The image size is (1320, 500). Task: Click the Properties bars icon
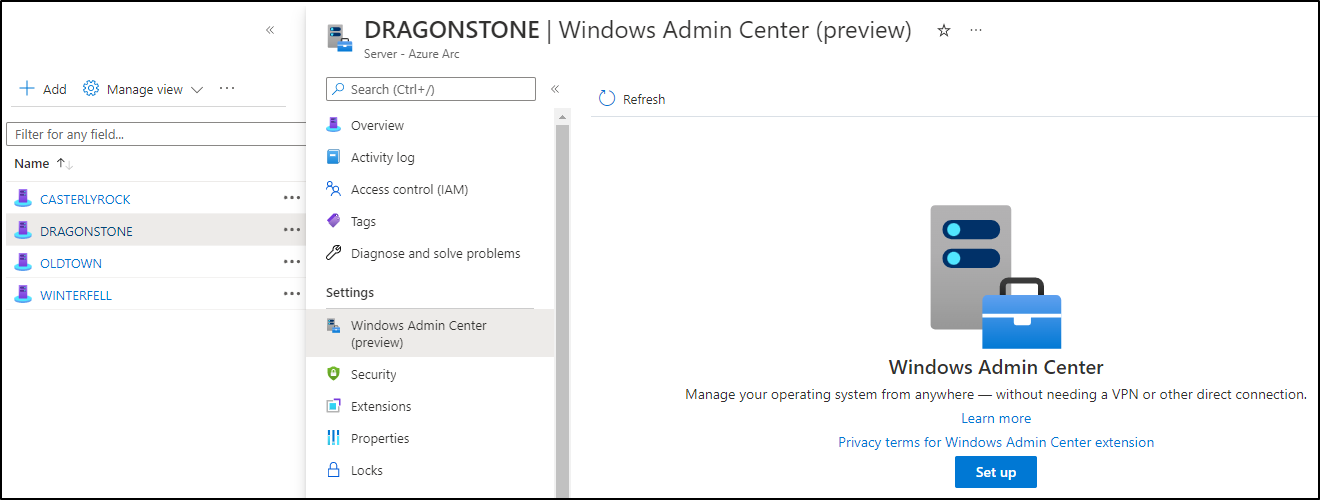334,438
